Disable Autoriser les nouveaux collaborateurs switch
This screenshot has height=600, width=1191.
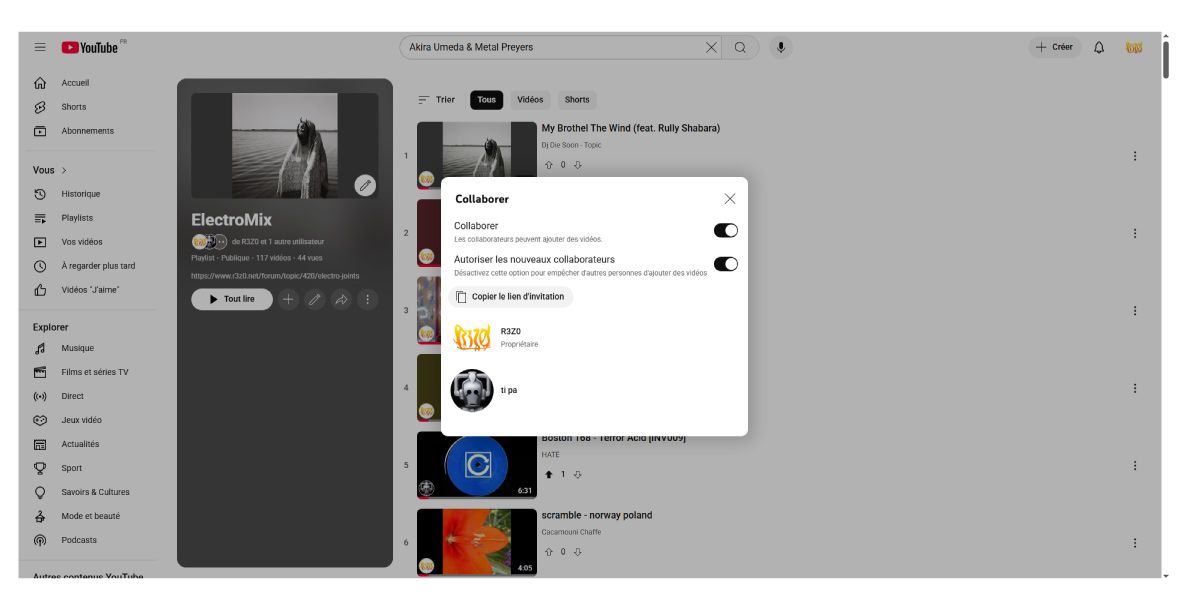725,264
